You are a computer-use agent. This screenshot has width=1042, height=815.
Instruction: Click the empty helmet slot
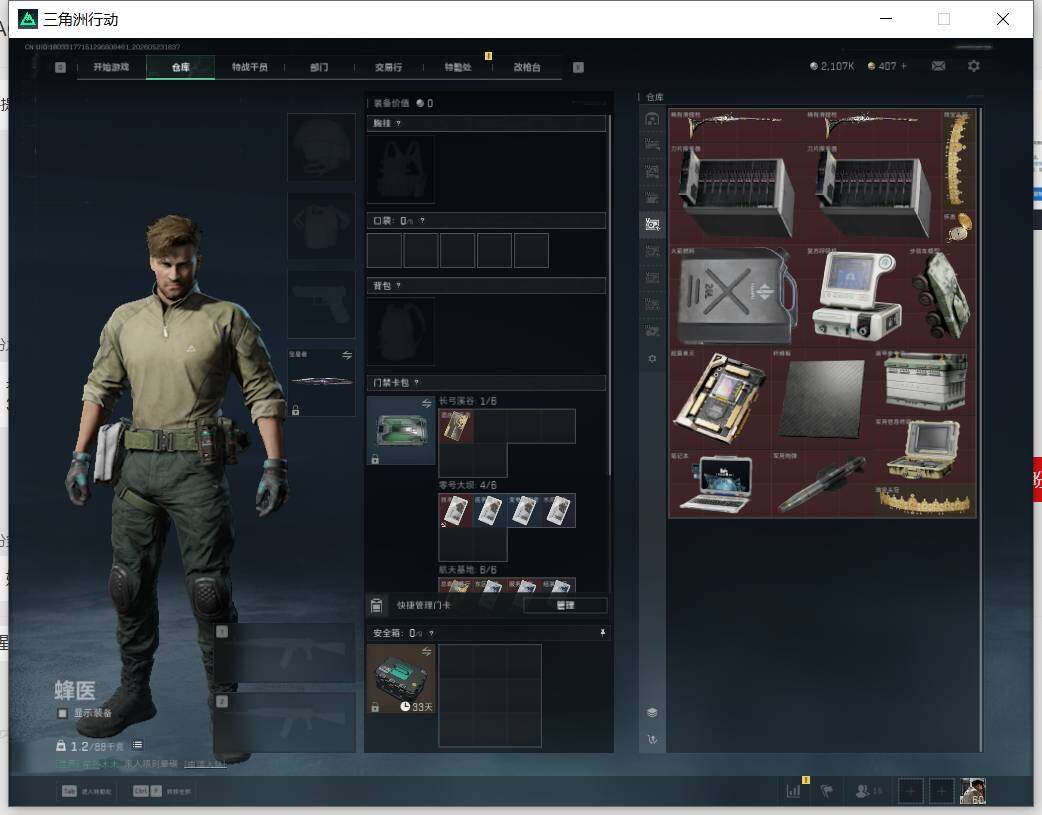coord(321,147)
